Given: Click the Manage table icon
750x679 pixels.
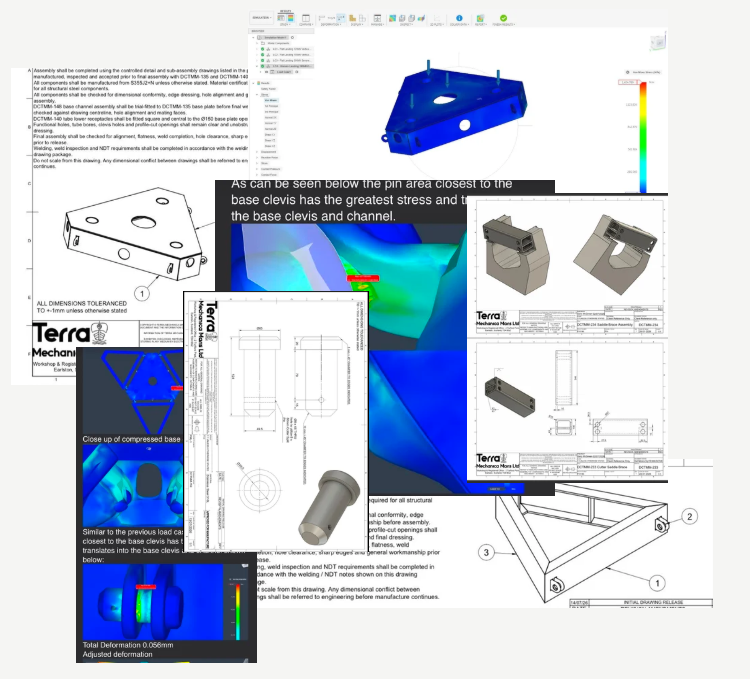Looking at the screenshot, I should pyautogui.click(x=377, y=18).
